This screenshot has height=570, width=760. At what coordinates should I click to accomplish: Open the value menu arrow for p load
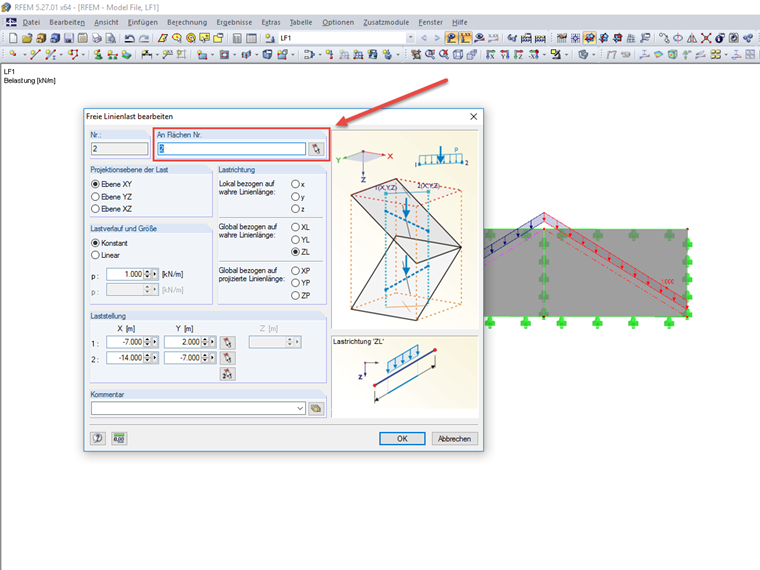[x=155, y=274]
